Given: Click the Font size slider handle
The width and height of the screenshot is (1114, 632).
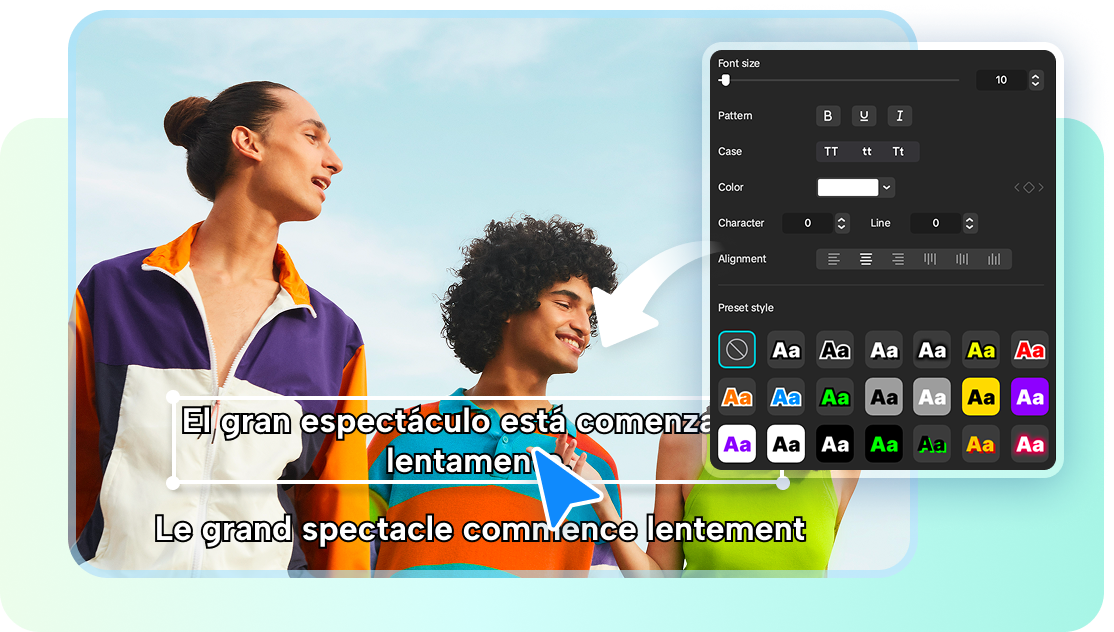Looking at the screenshot, I should click(x=724, y=79).
